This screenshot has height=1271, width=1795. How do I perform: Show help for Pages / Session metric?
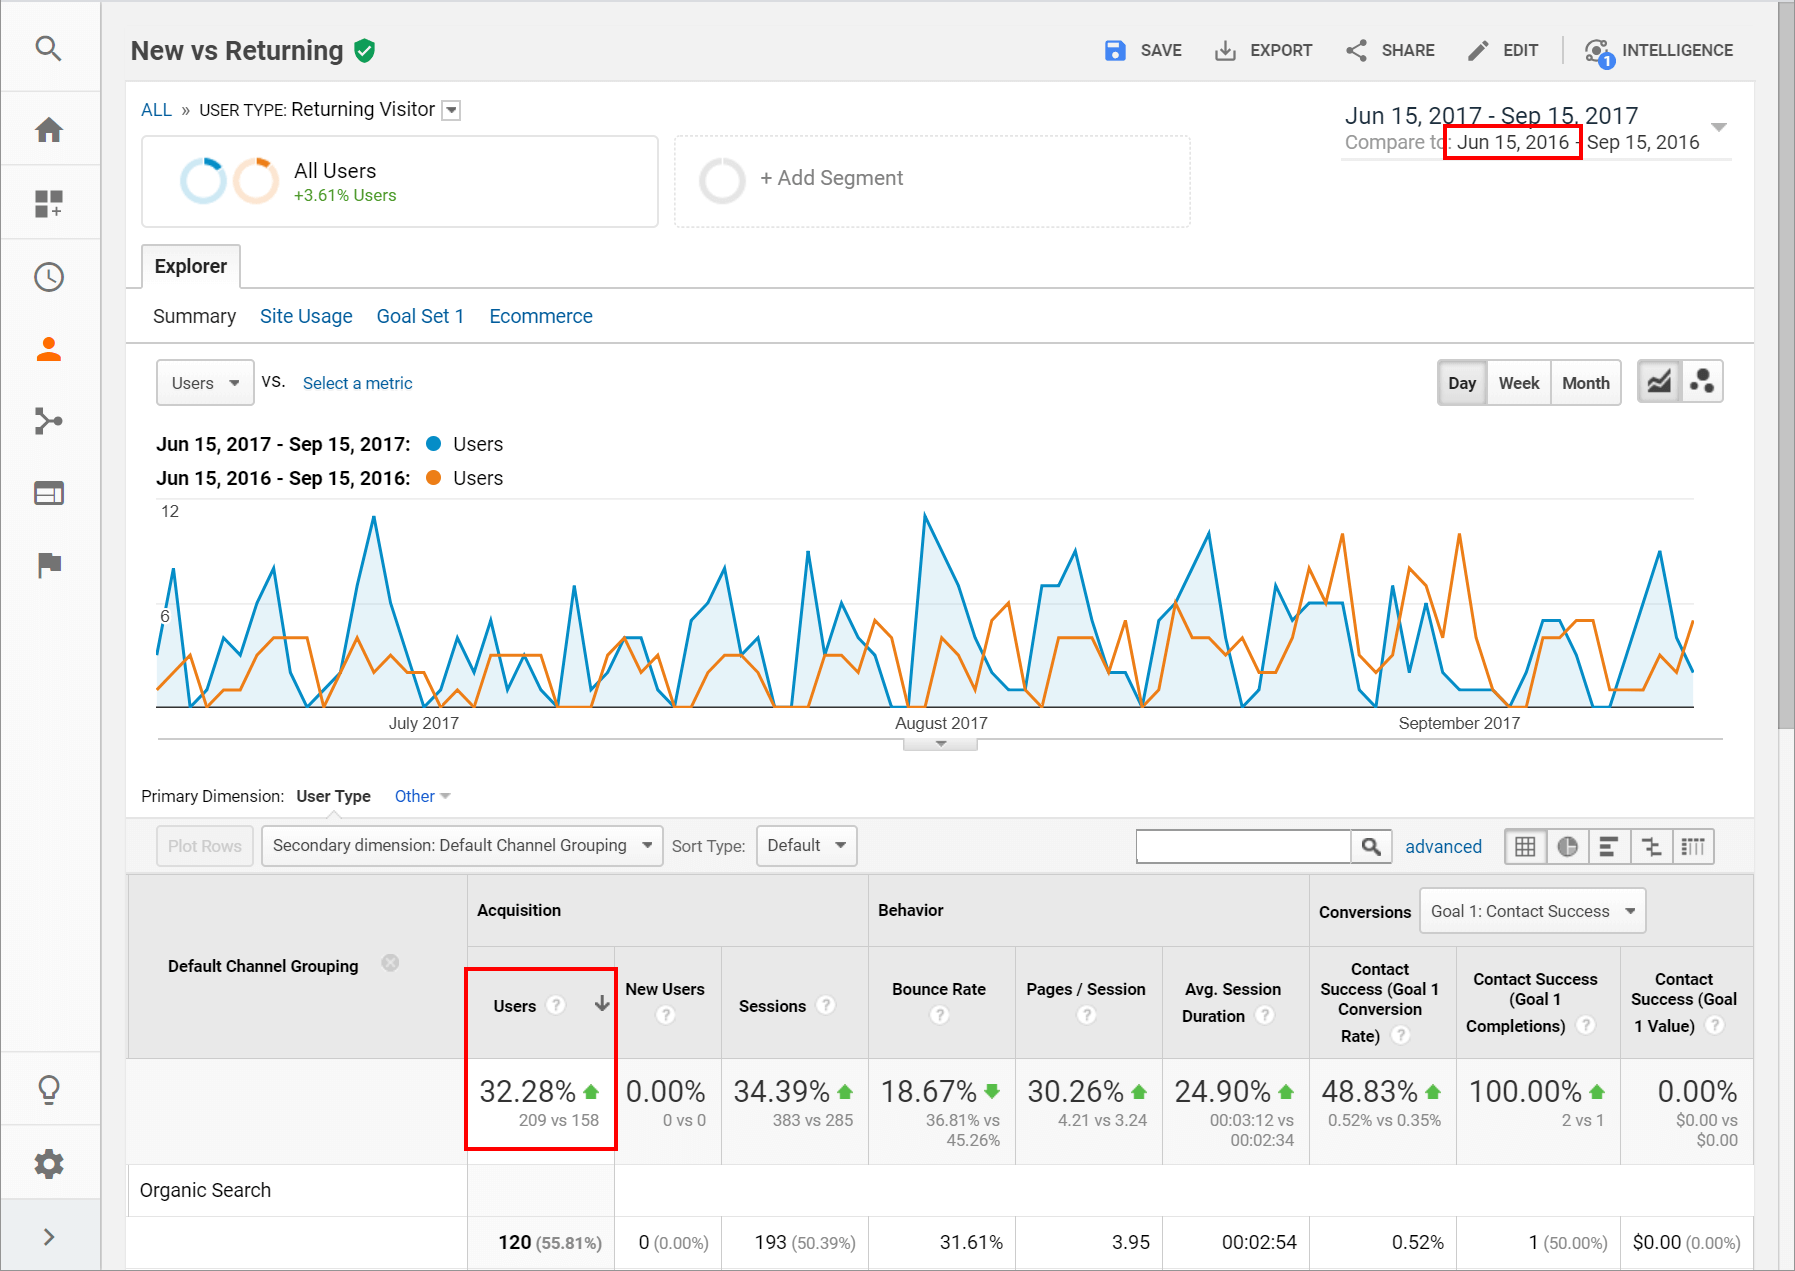pos(1086,1015)
